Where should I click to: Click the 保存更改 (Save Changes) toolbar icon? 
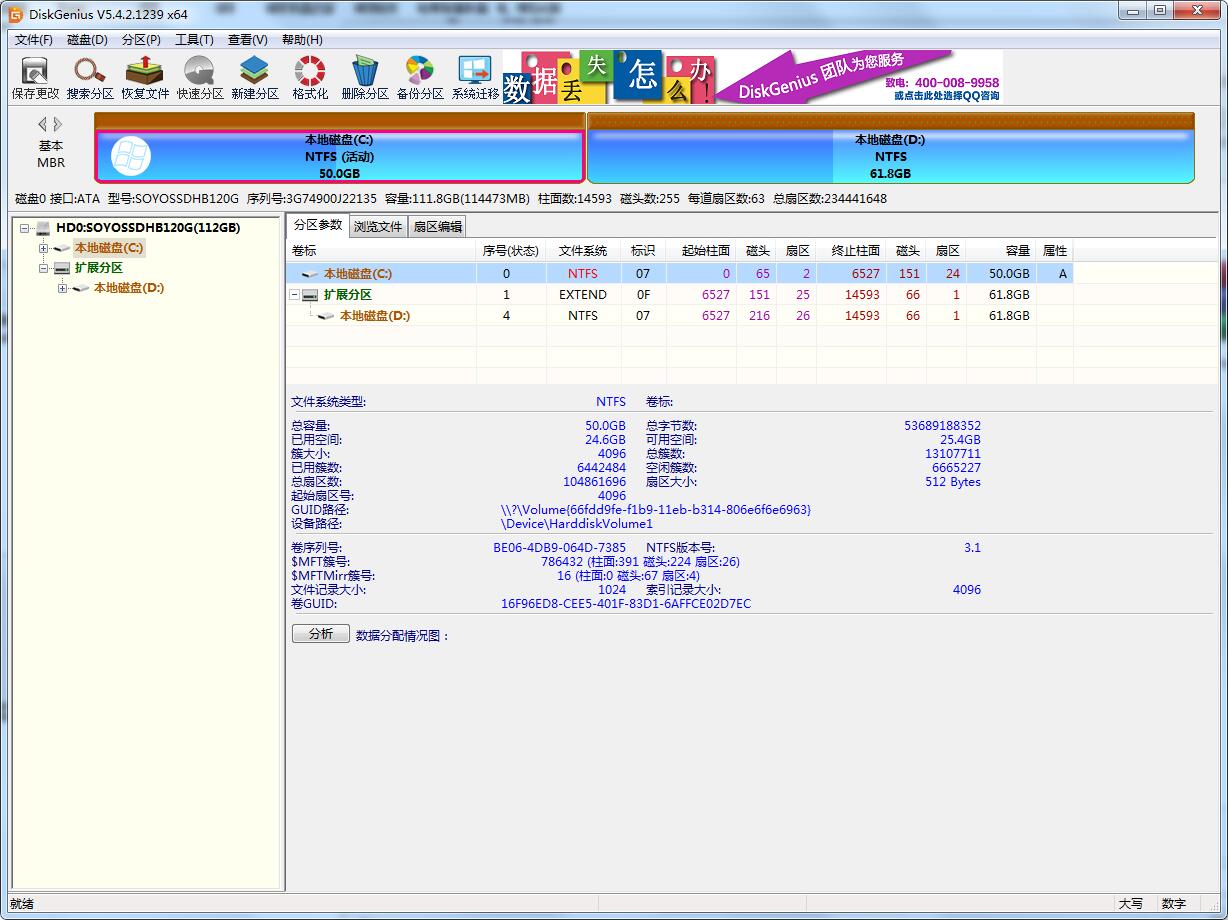click(33, 77)
